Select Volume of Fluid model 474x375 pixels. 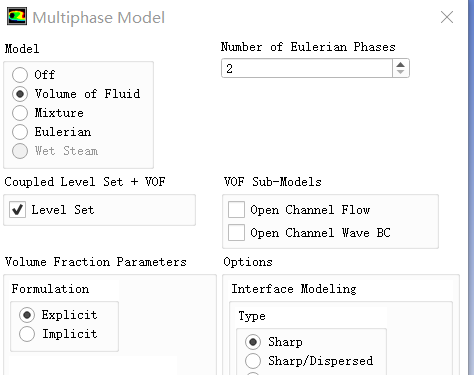point(20,94)
